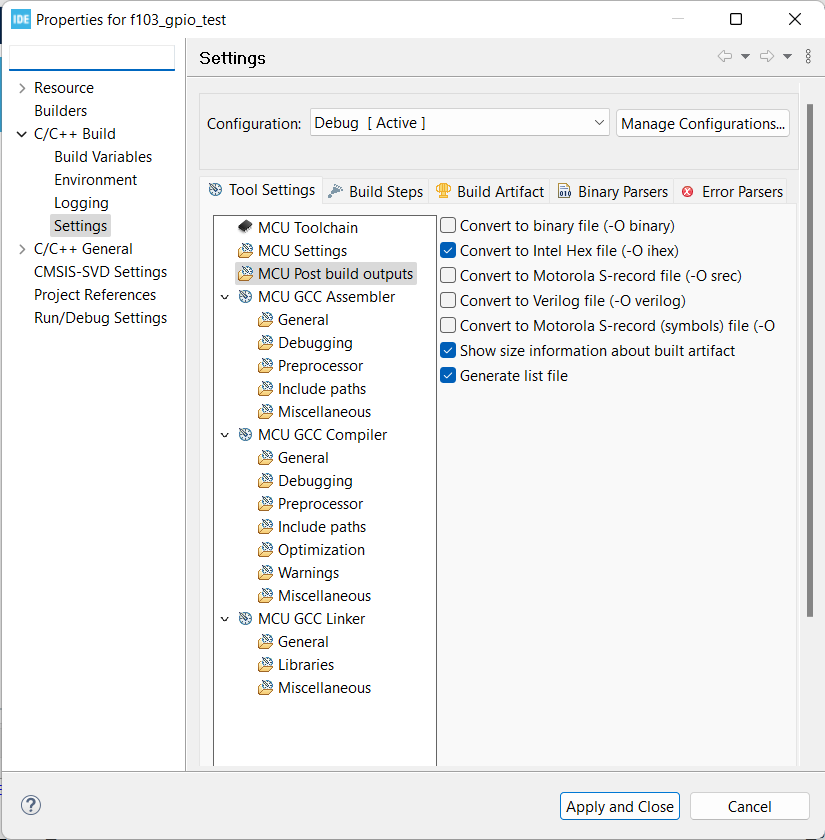Click the Build Artifact trophy icon
Viewport: 825px width, 840px height.
pyautogui.click(x=443, y=191)
